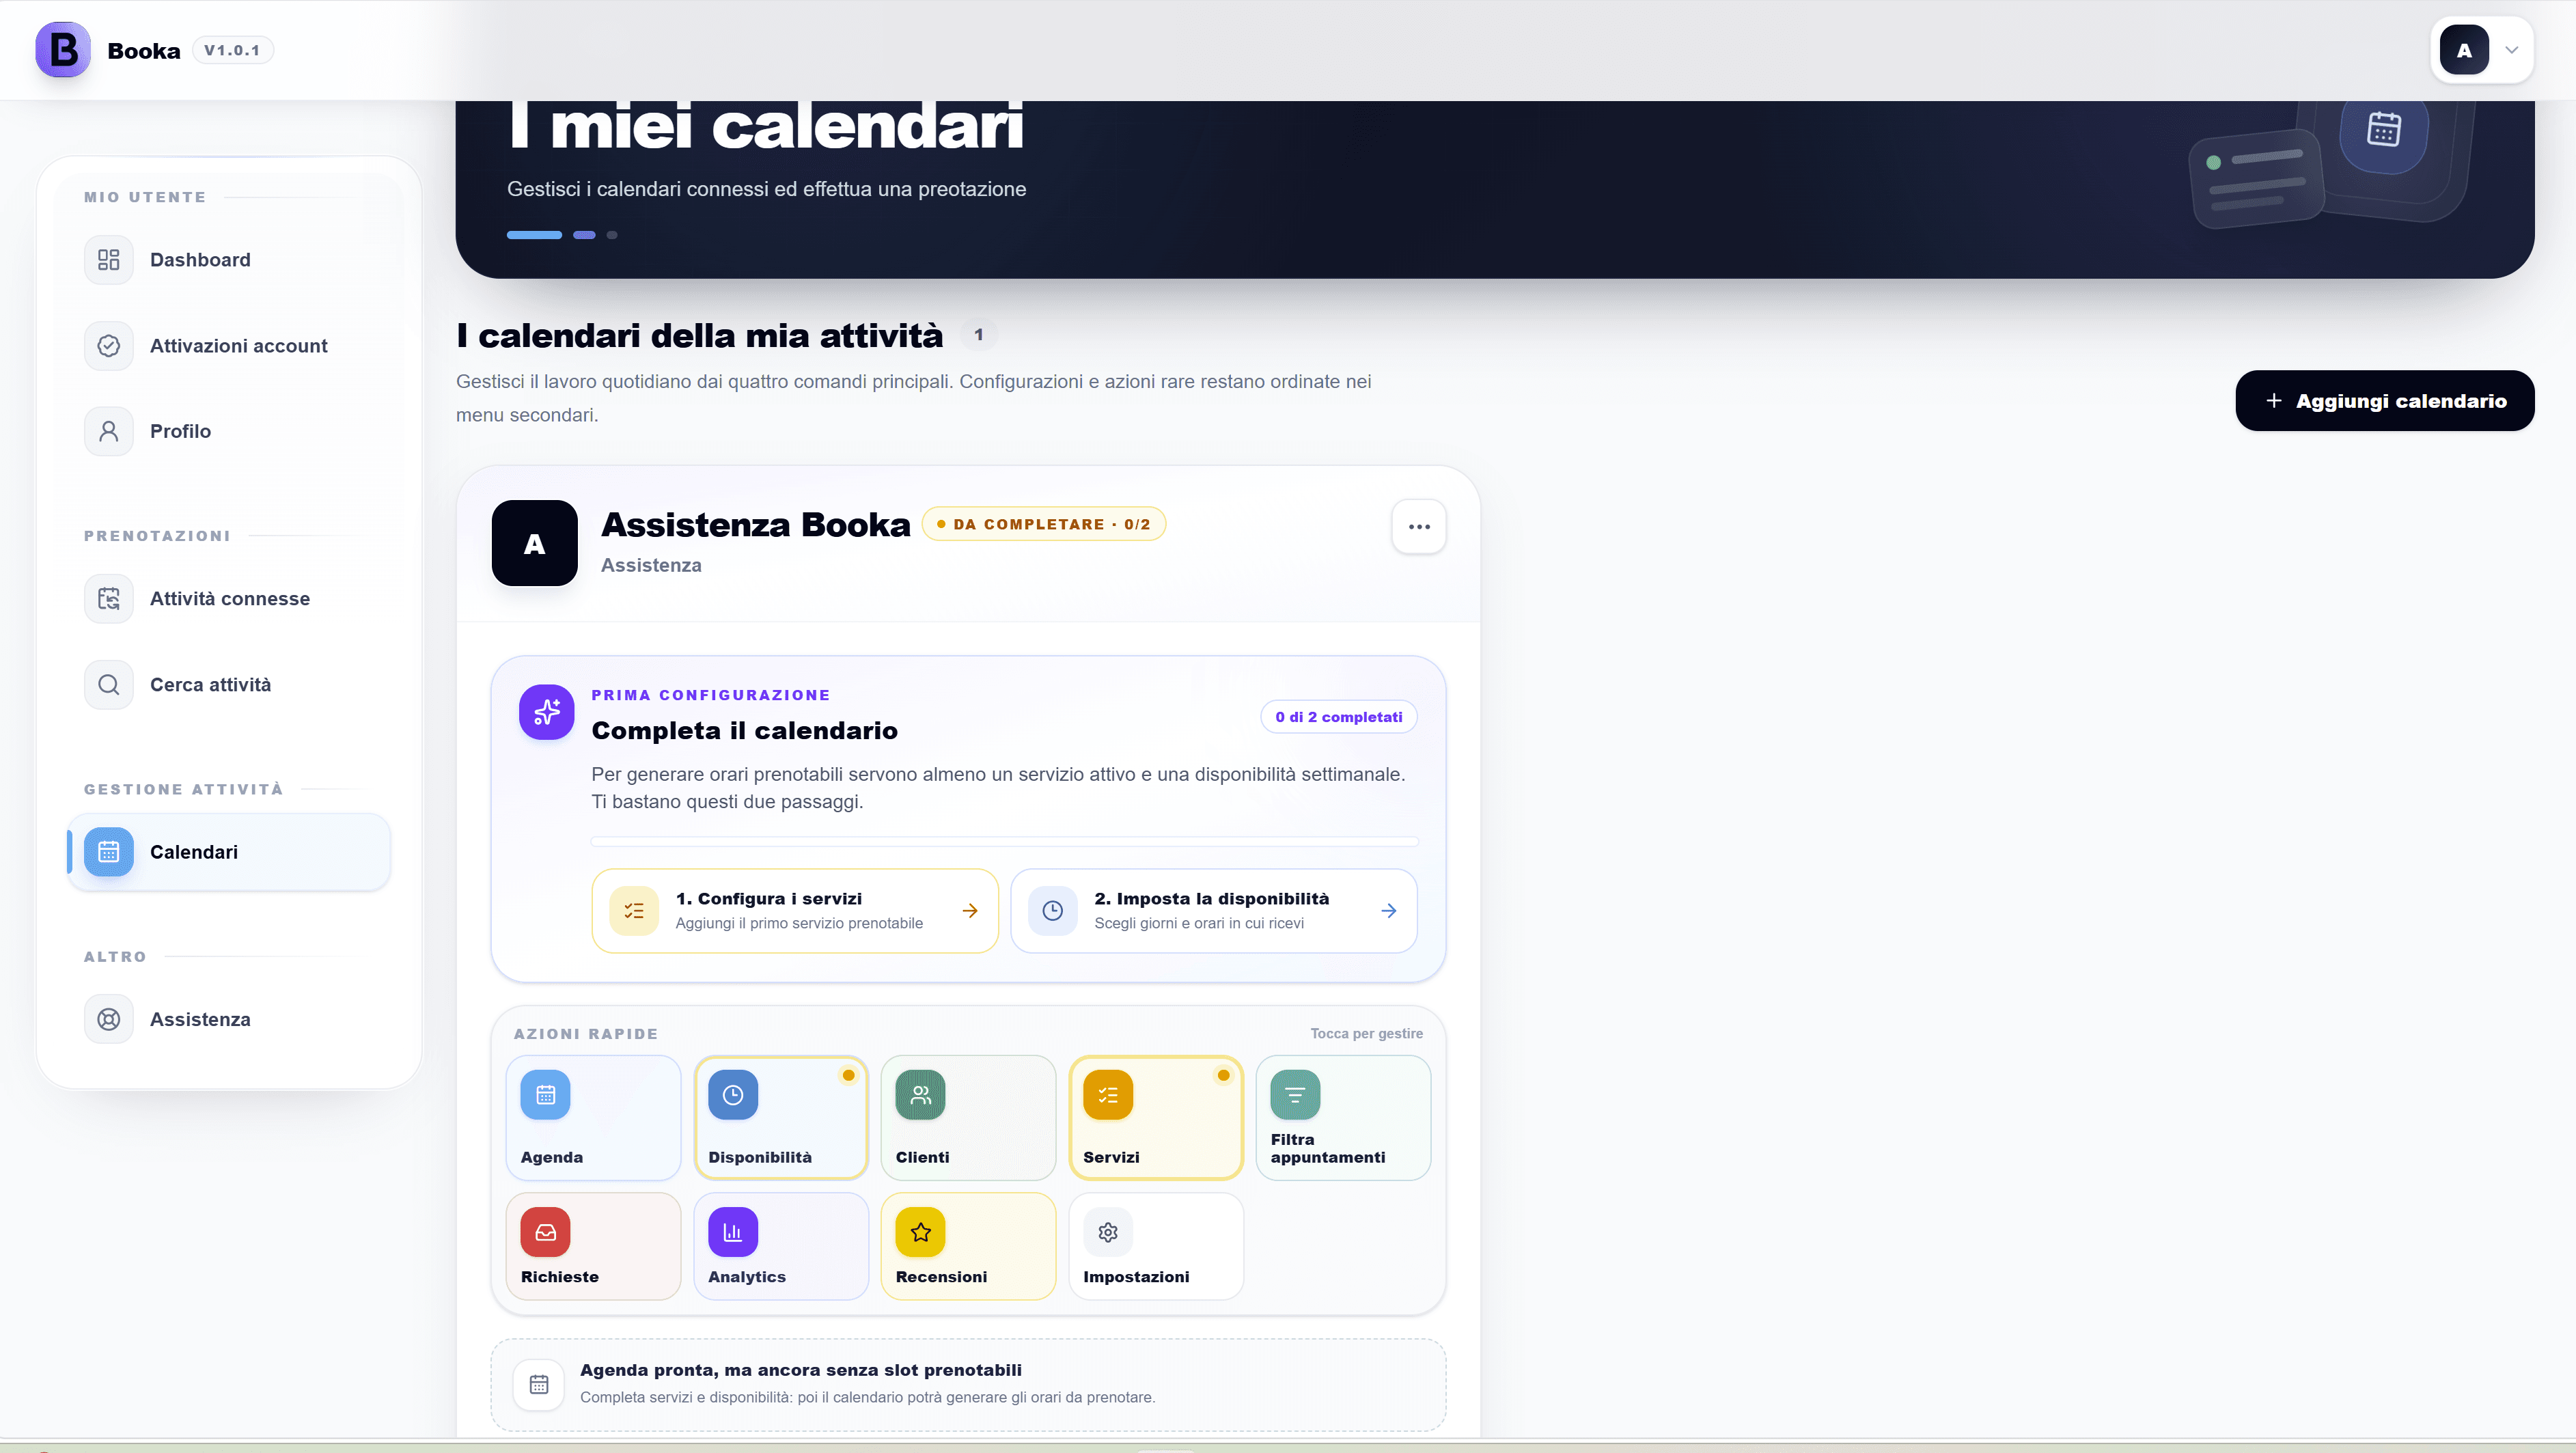The height and width of the screenshot is (1453, 2576).
Task: Click the Cerca attività magnifier icon
Action: coord(109,685)
